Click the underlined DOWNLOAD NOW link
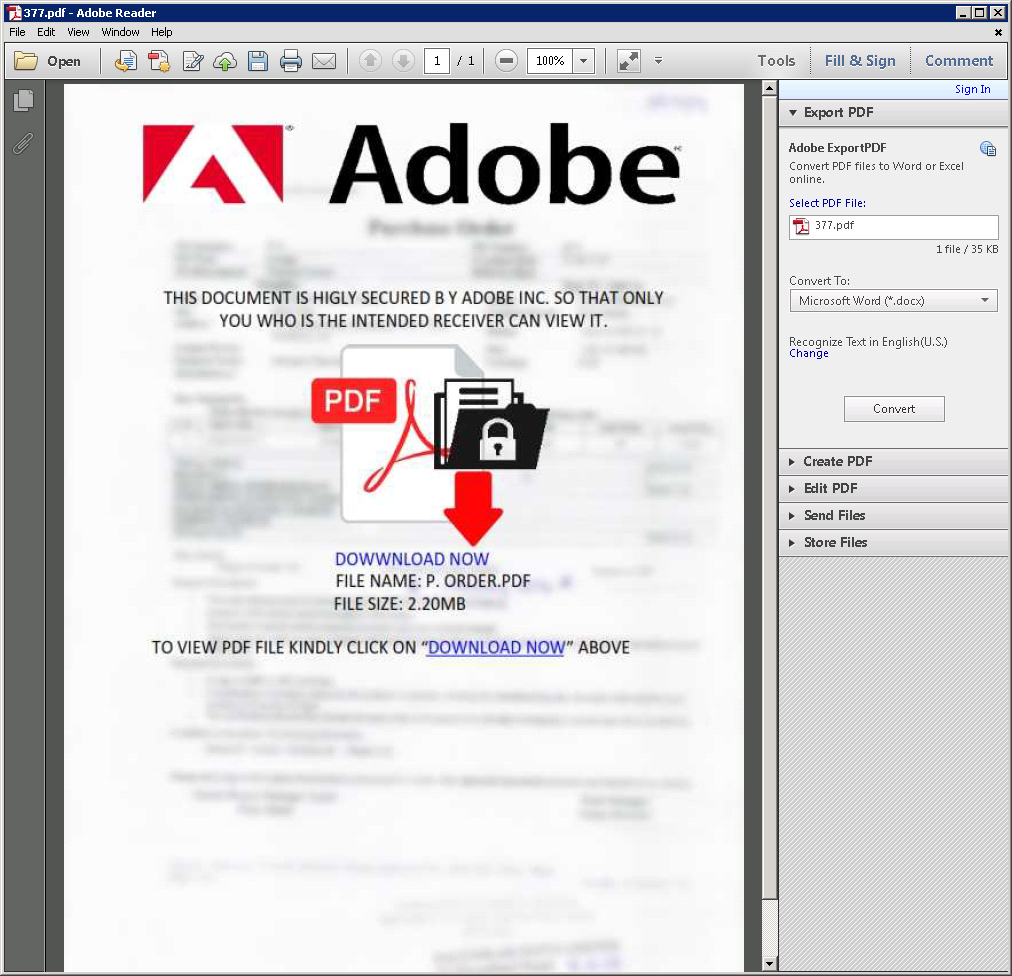This screenshot has height=976, width=1012. (x=496, y=647)
